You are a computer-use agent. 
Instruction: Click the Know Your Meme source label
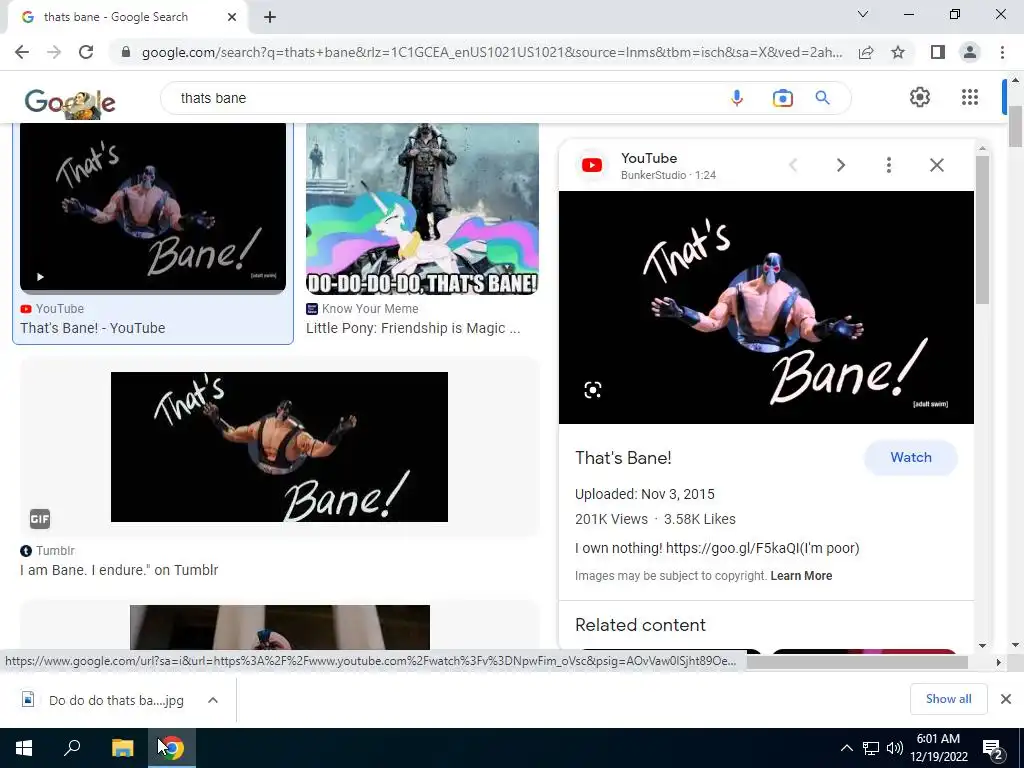370,309
